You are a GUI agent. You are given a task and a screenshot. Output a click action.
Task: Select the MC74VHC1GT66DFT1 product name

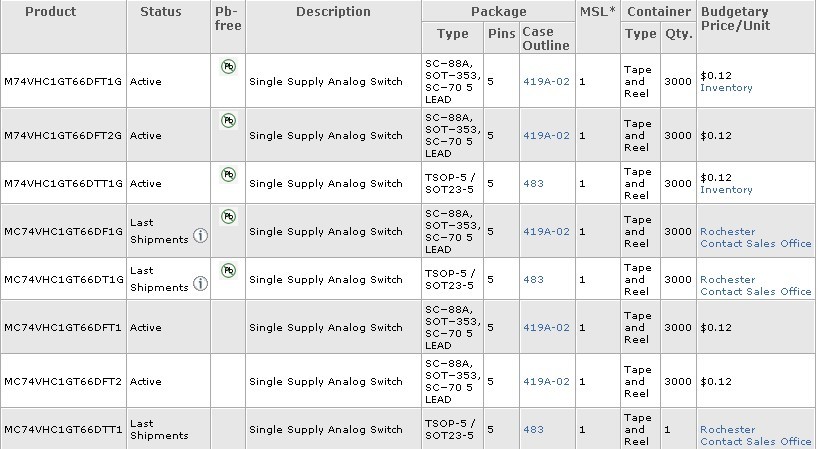pyautogui.click(x=63, y=327)
